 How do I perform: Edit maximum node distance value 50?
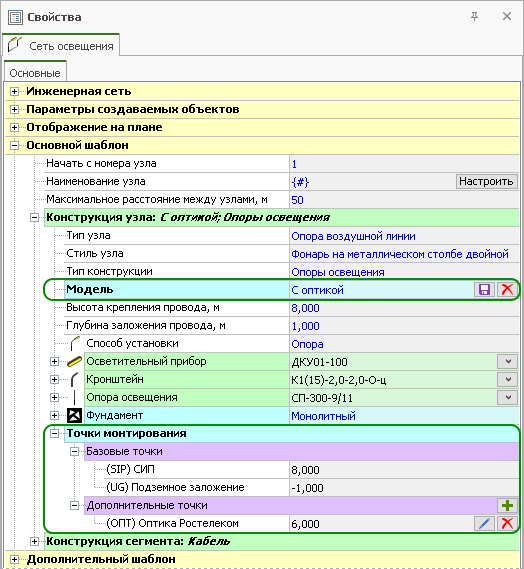coord(404,200)
